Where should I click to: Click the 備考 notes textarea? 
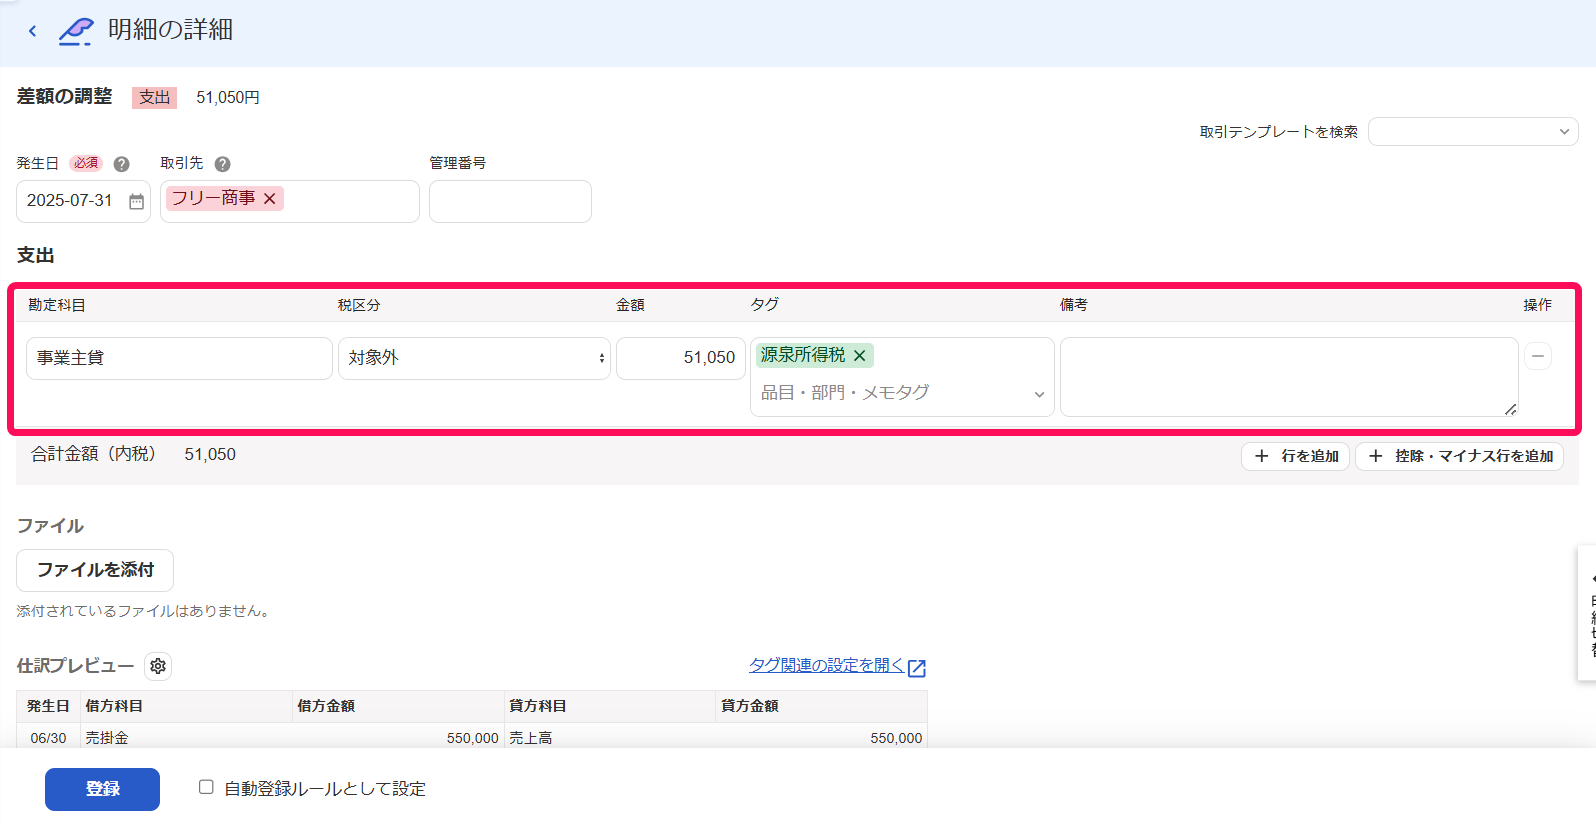click(x=1289, y=377)
